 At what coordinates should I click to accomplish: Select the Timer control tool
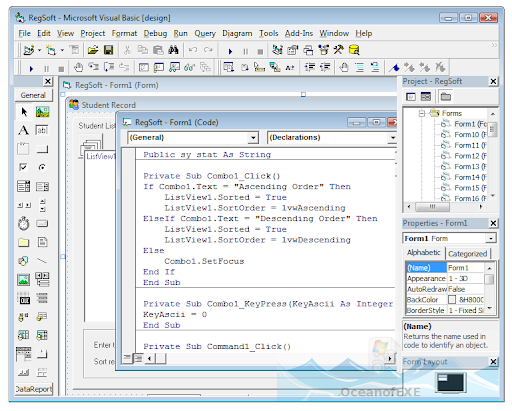point(24,223)
